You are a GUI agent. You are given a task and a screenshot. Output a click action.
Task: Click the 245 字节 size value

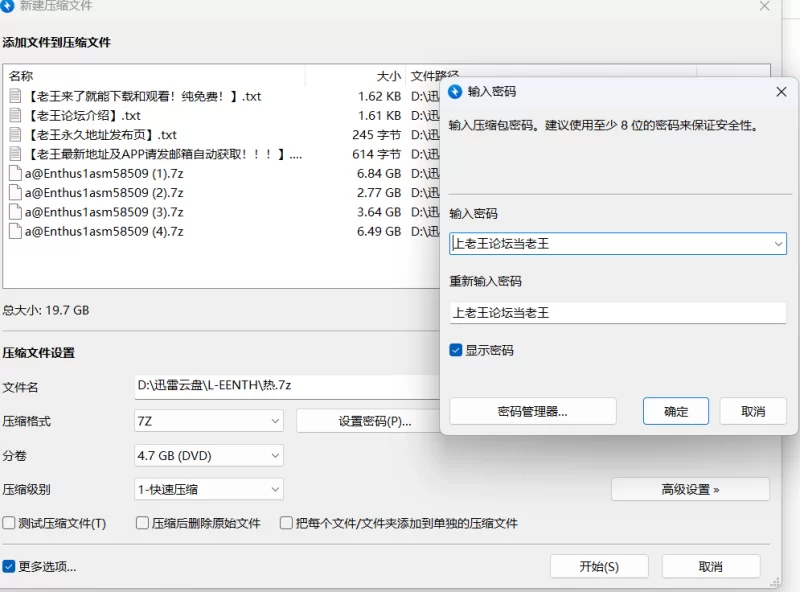377,135
